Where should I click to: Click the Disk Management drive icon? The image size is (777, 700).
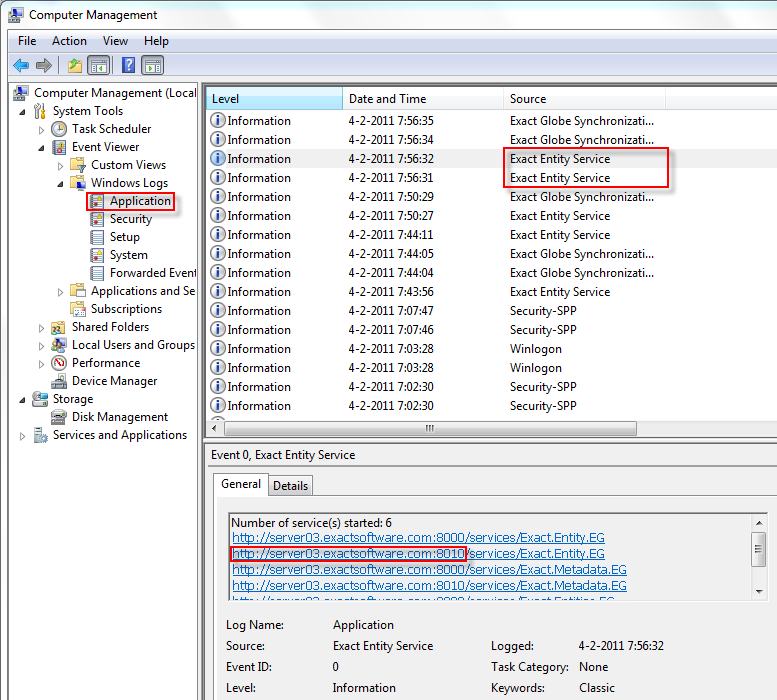59,417
